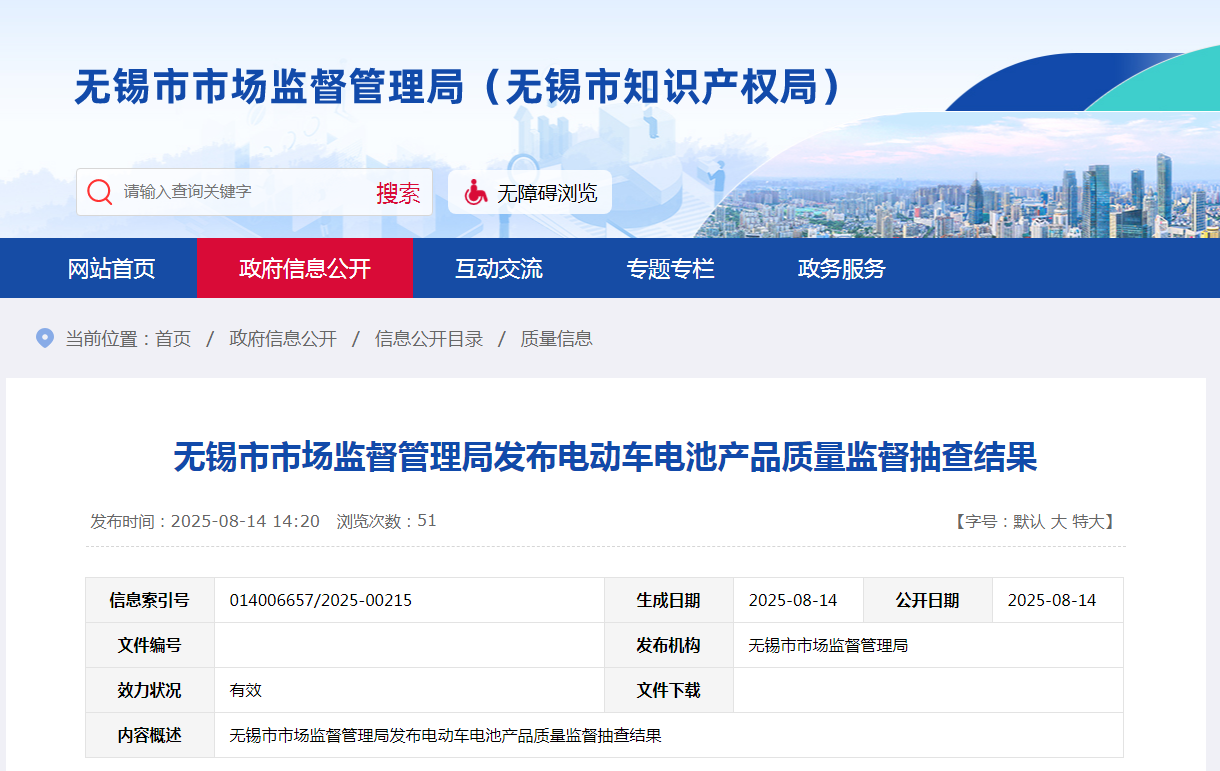
Task: Select 专题专栏 in navigation bar
Action: pos(671,268)
